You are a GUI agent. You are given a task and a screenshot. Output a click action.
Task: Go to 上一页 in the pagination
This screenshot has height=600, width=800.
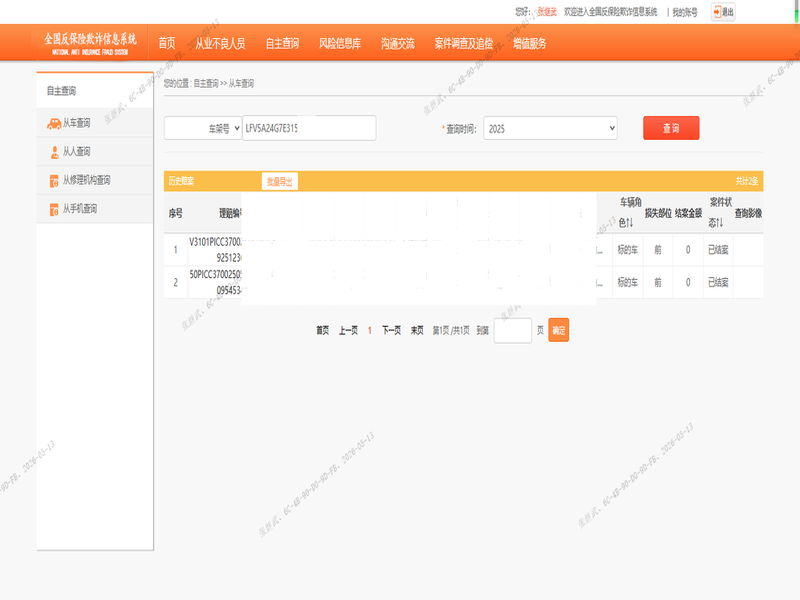(x=348, y=331)
